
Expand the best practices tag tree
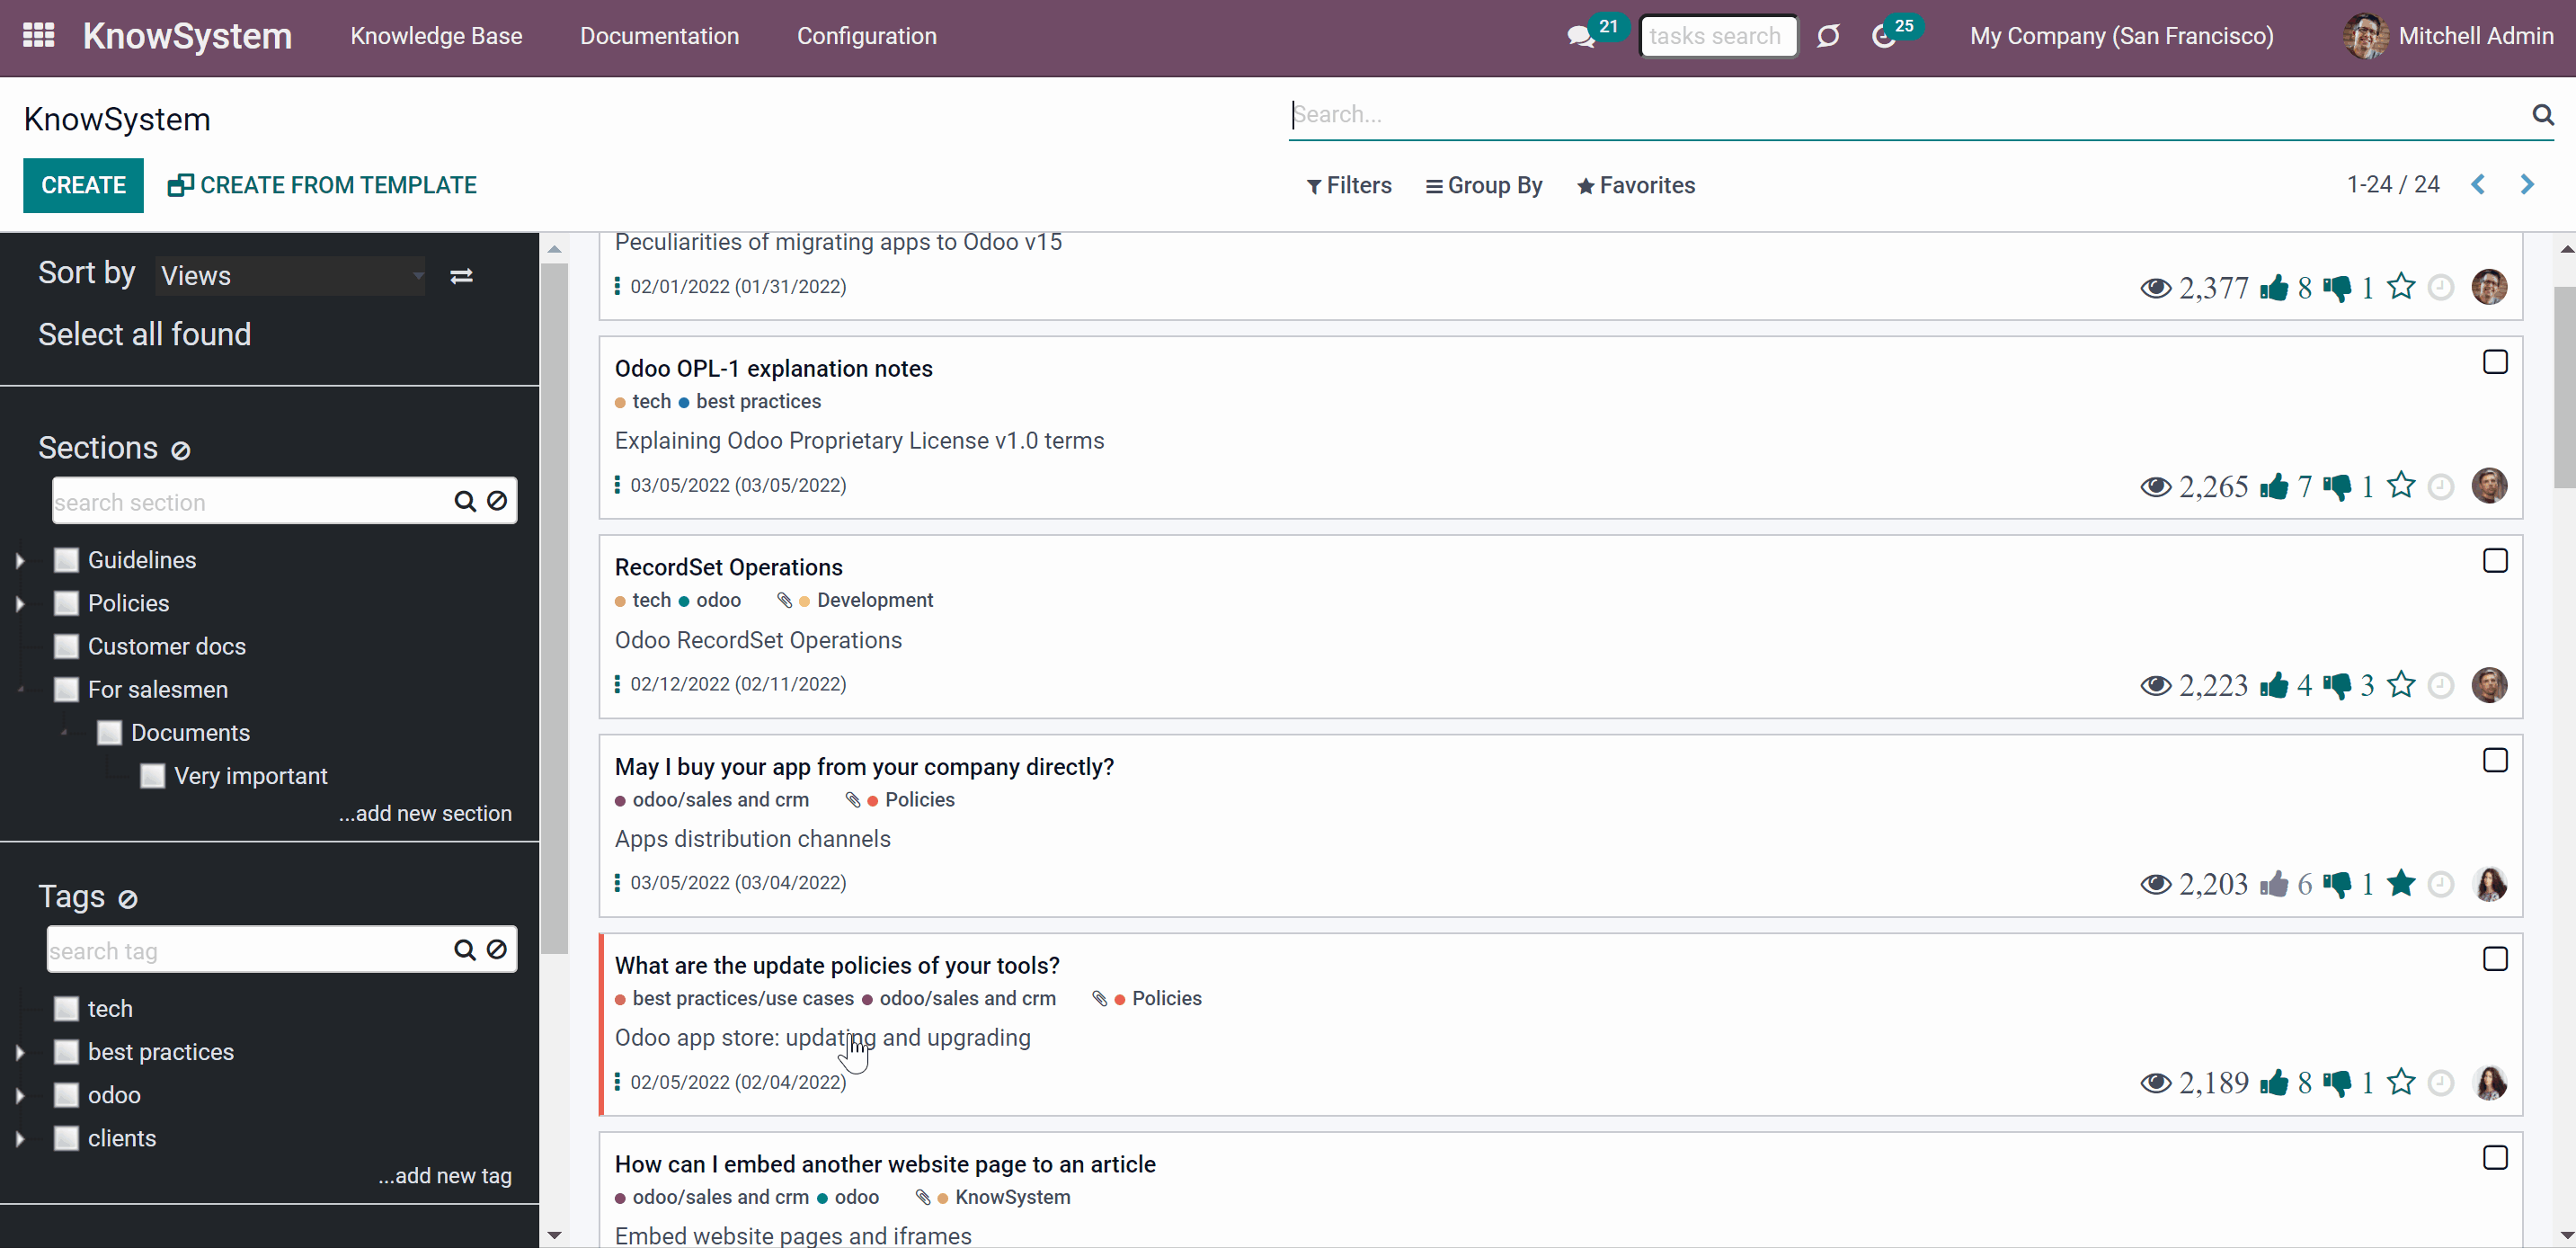20,1053
